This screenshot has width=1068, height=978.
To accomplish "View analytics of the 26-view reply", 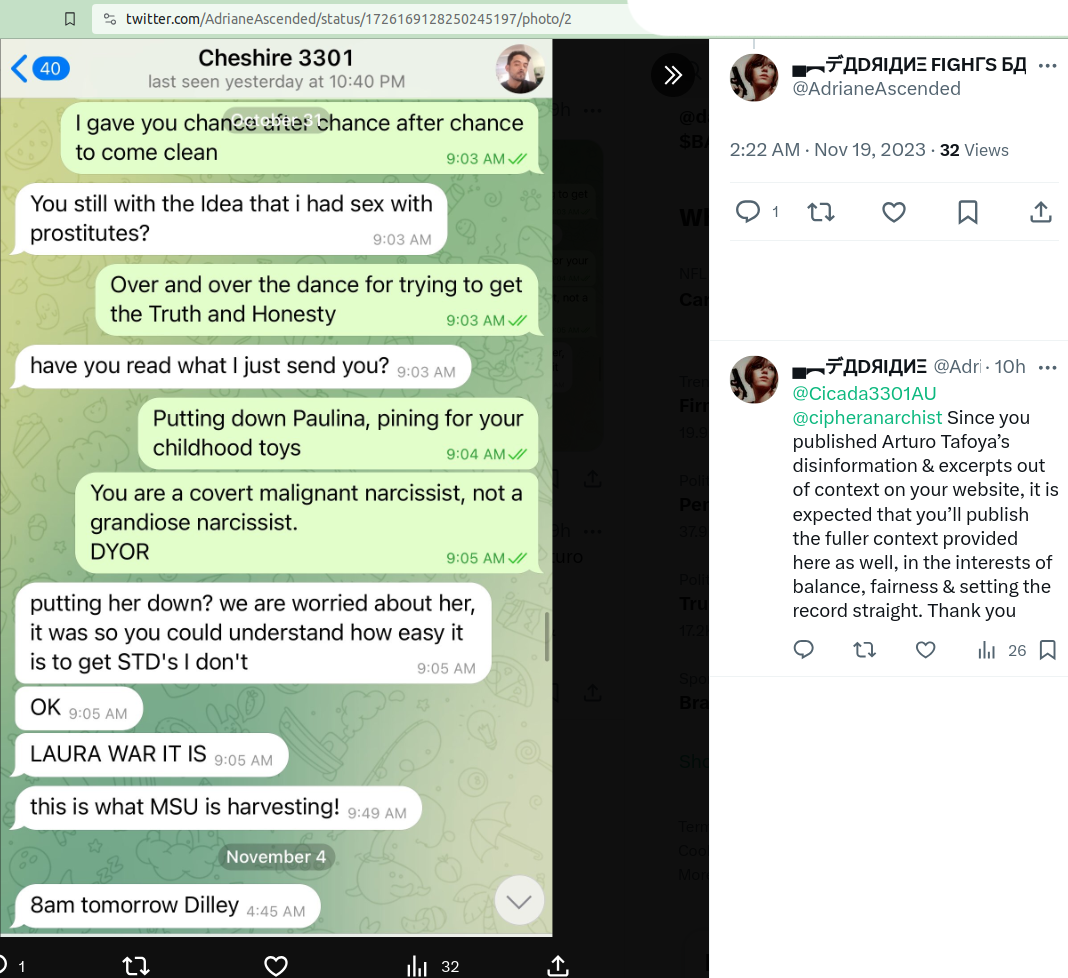I will pyautogui.click(x=1001, y=651).
